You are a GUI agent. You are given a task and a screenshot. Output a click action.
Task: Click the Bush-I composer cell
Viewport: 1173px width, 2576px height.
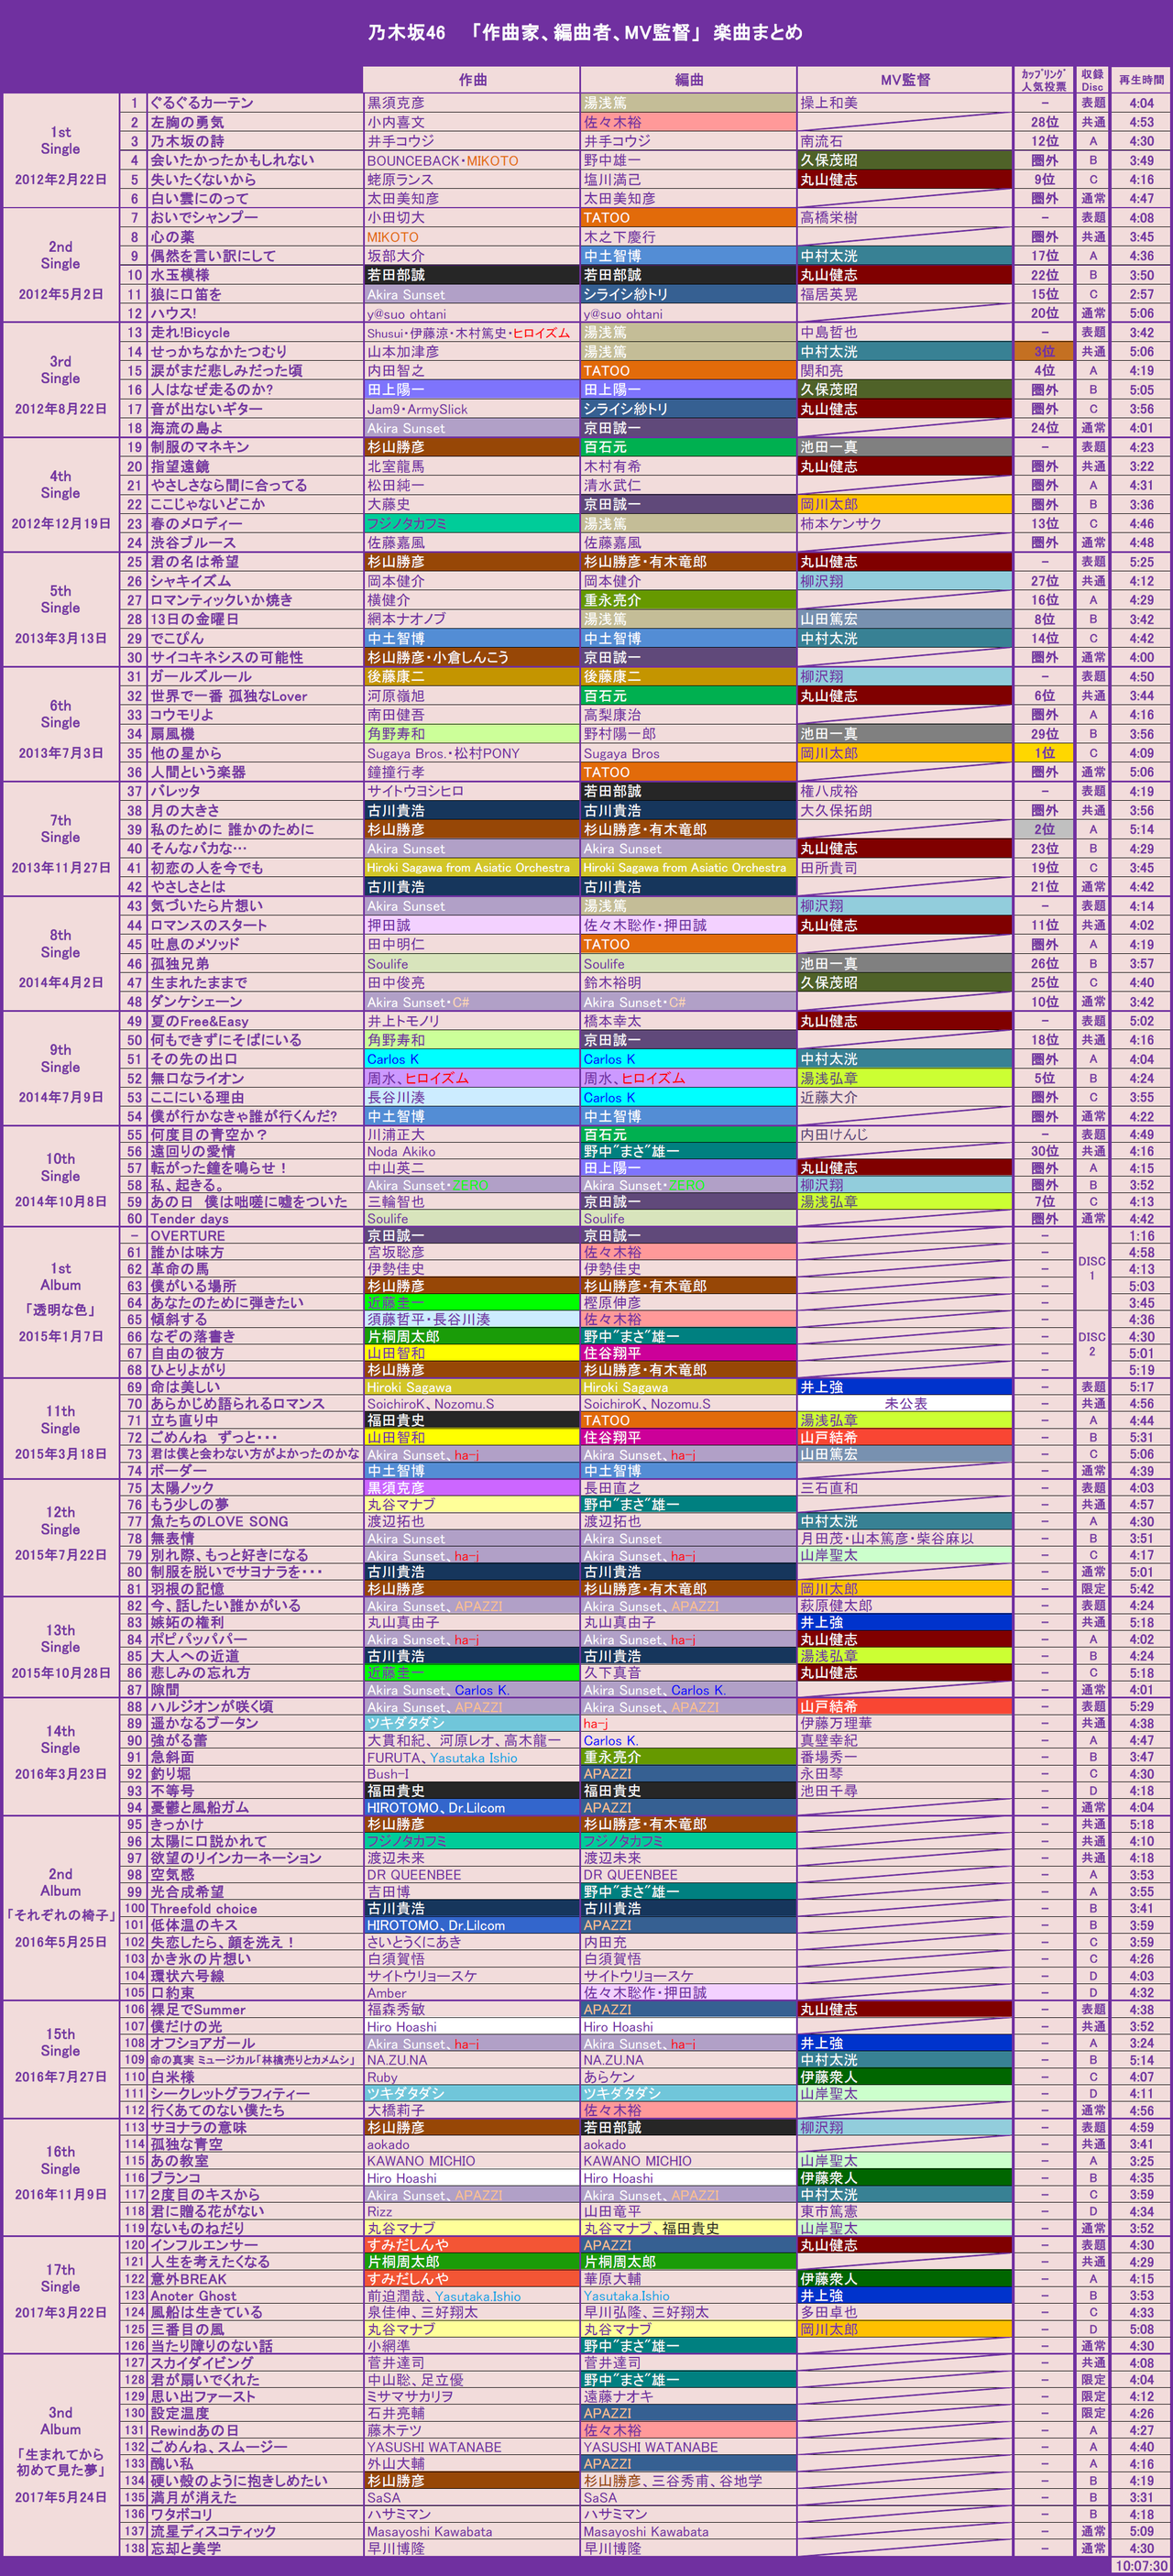(x=471, y=1774)
